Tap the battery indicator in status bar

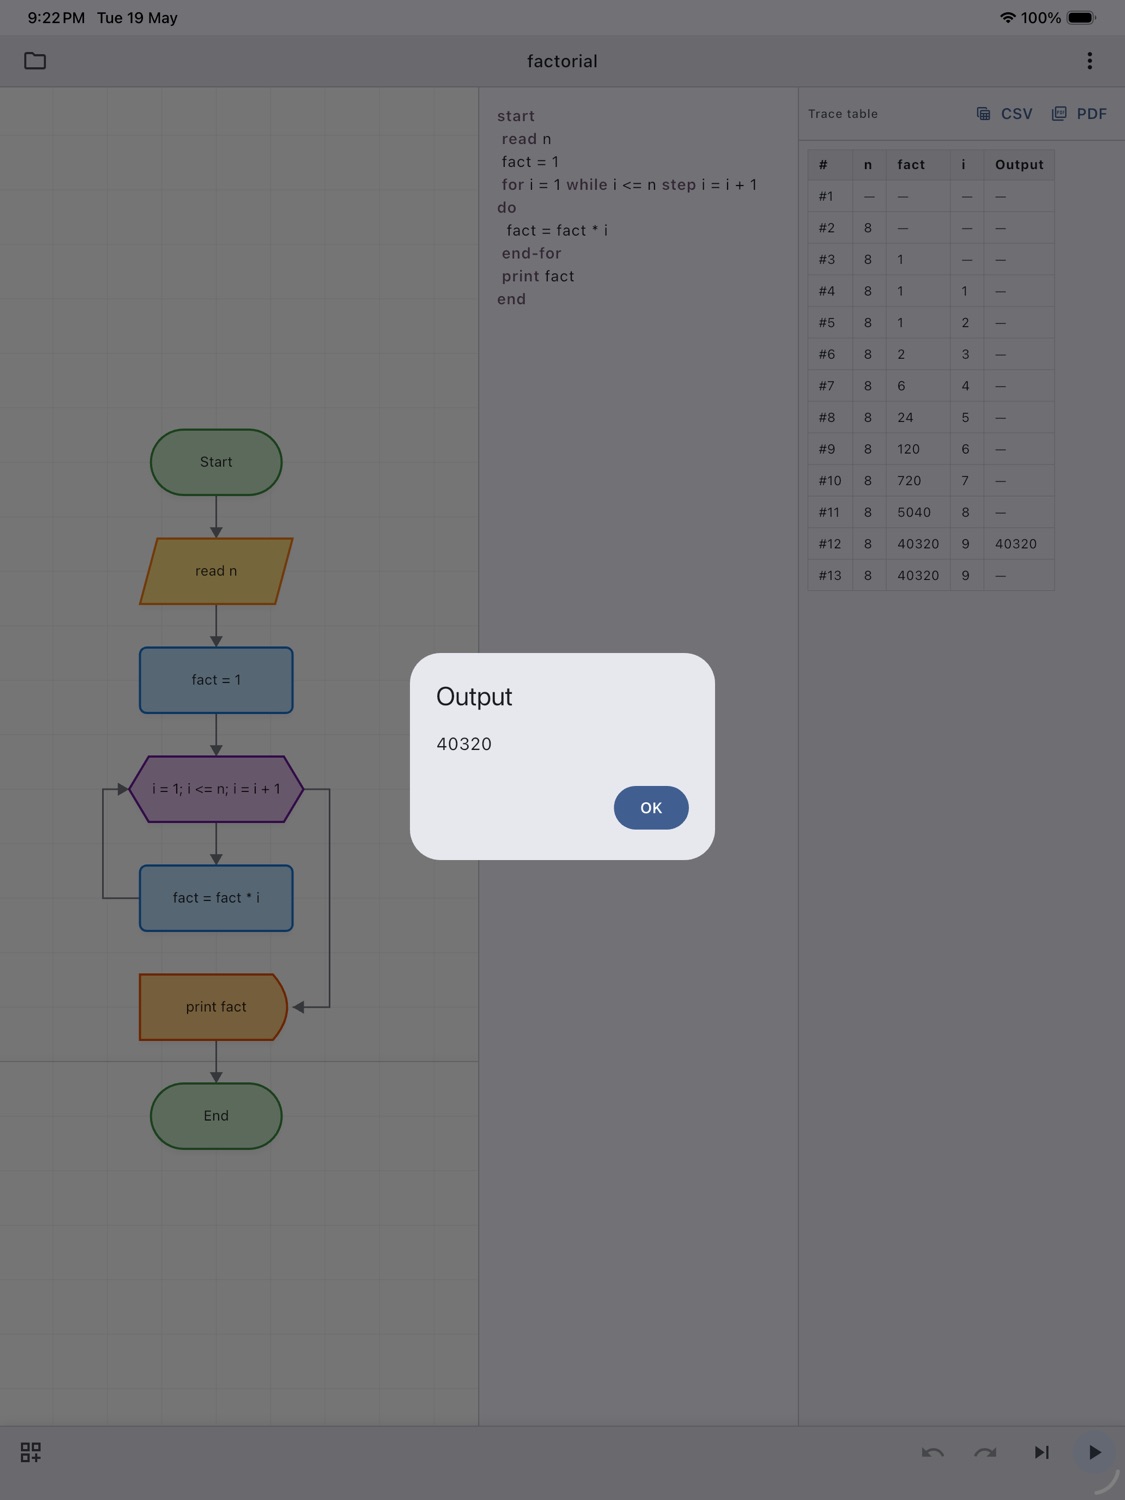click(1081, 18)
